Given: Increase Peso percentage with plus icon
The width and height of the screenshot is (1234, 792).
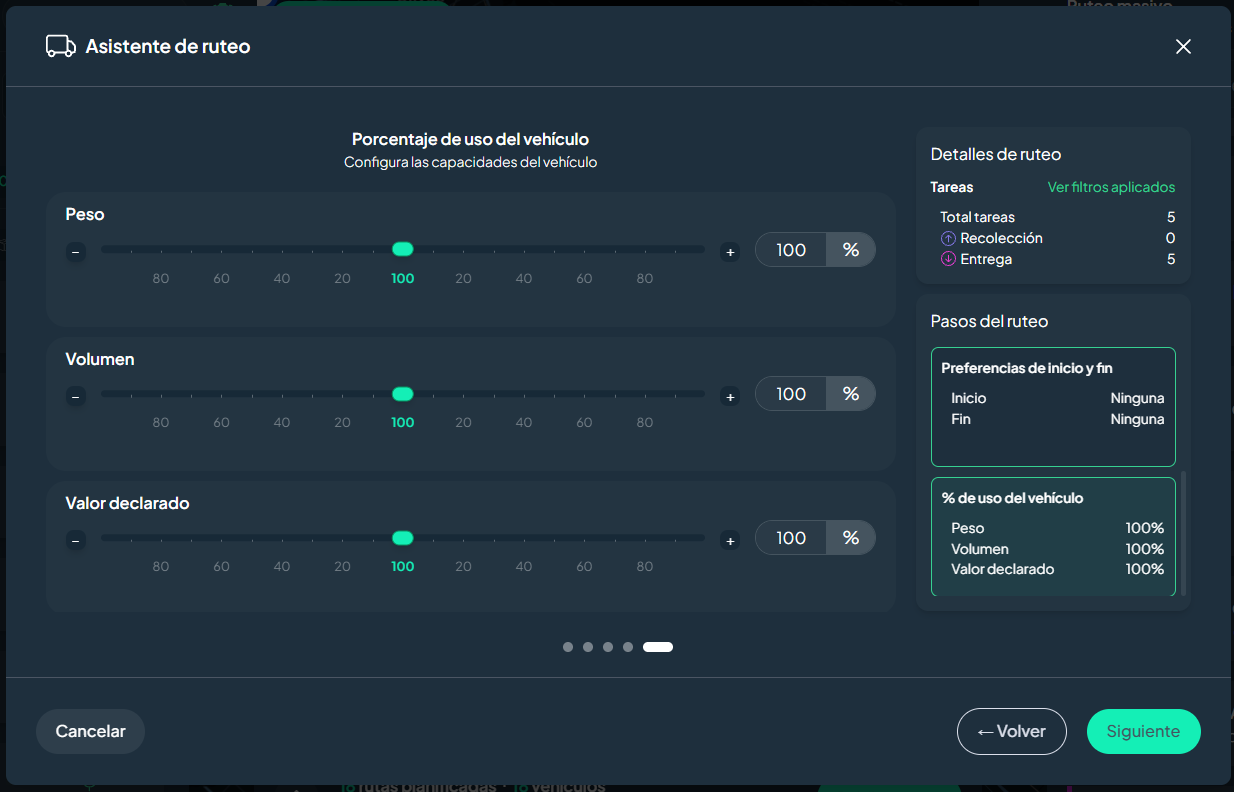Looking at the screenshot, I should (x=730, y=252).
